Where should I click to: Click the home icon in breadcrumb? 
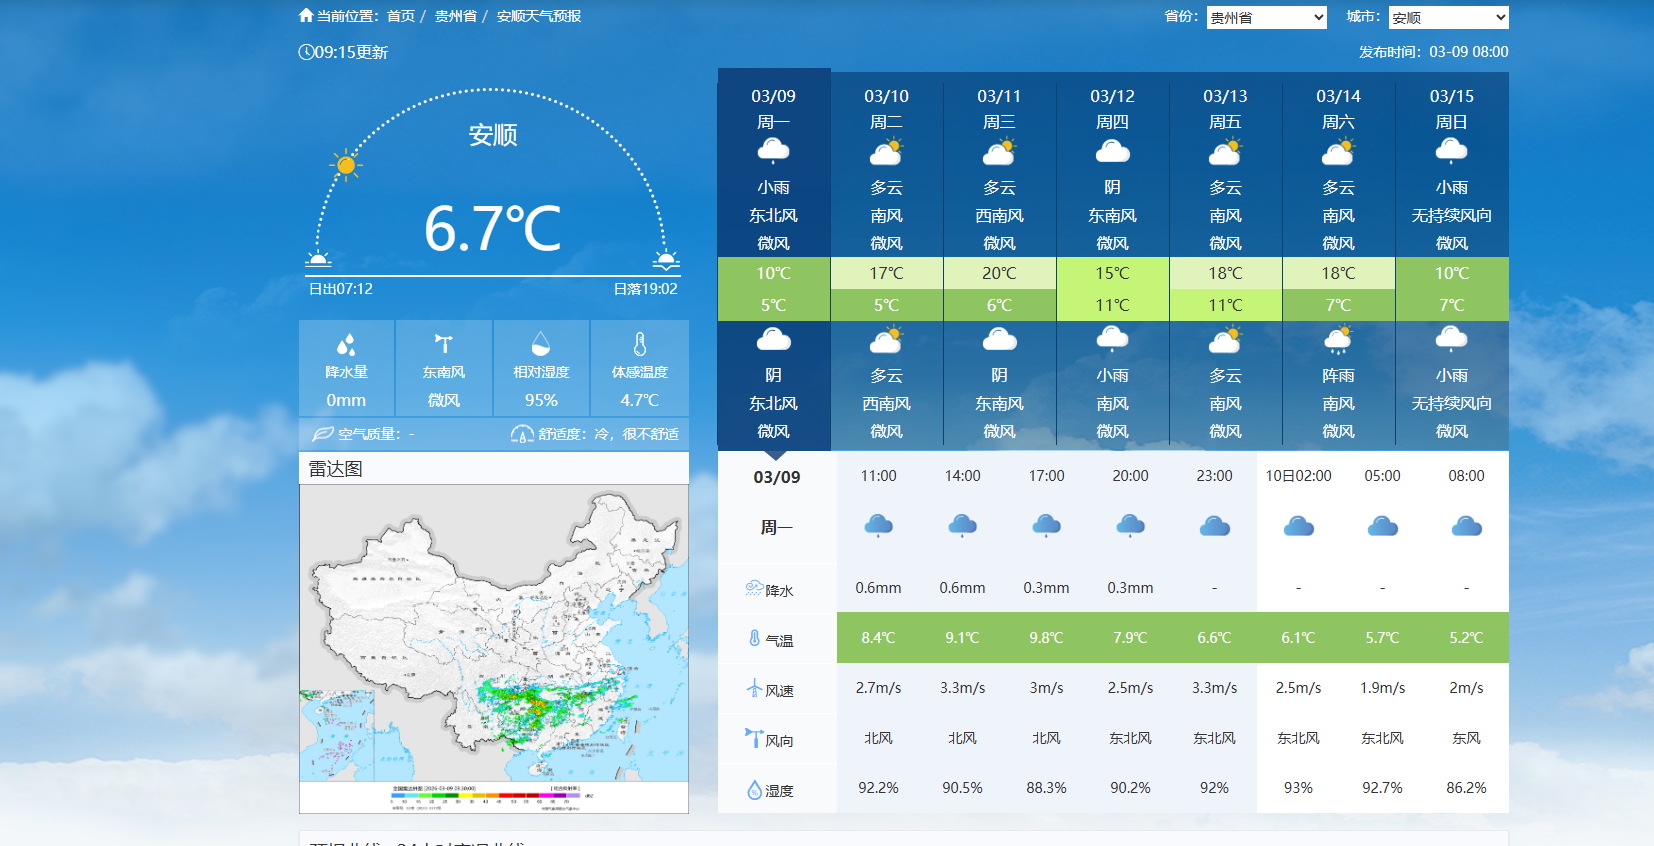pos(306,15)
